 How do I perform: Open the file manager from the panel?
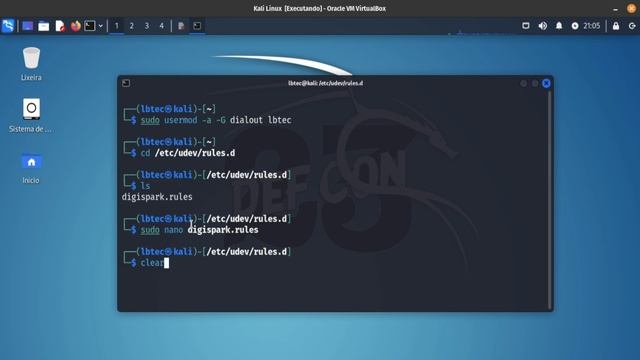43,26
